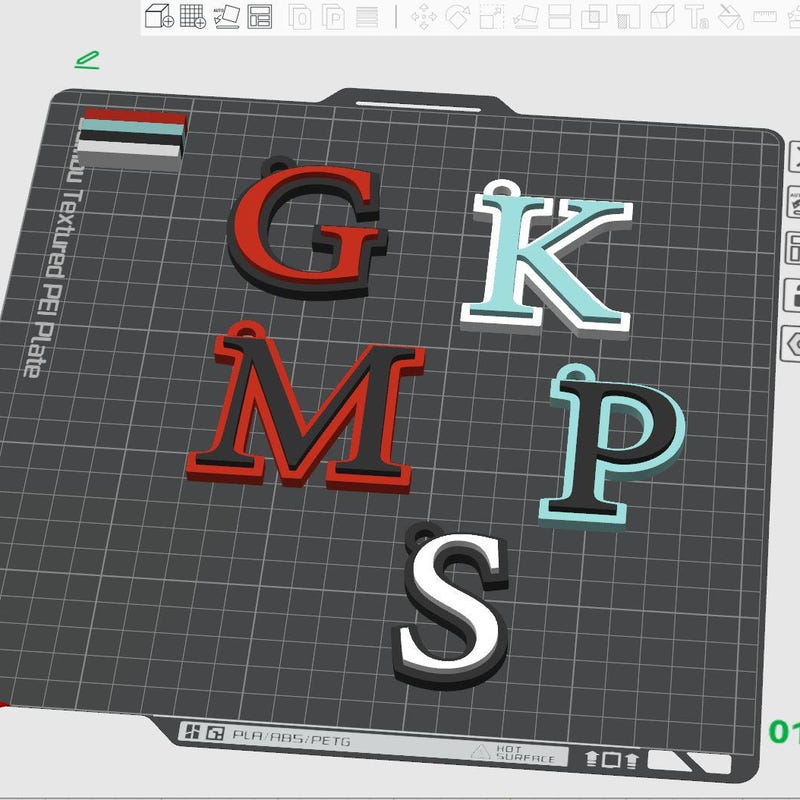800x800 pixels.
Task: Select the red filament swatch
Action: point(130,116)
